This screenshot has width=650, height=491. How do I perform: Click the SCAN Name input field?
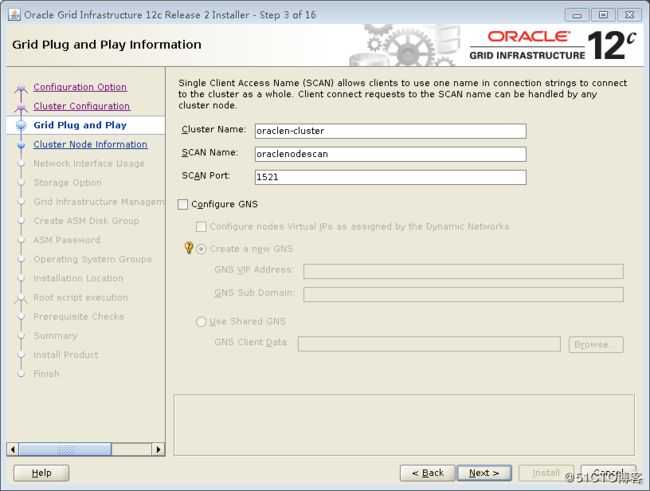[x=390, y=154]
